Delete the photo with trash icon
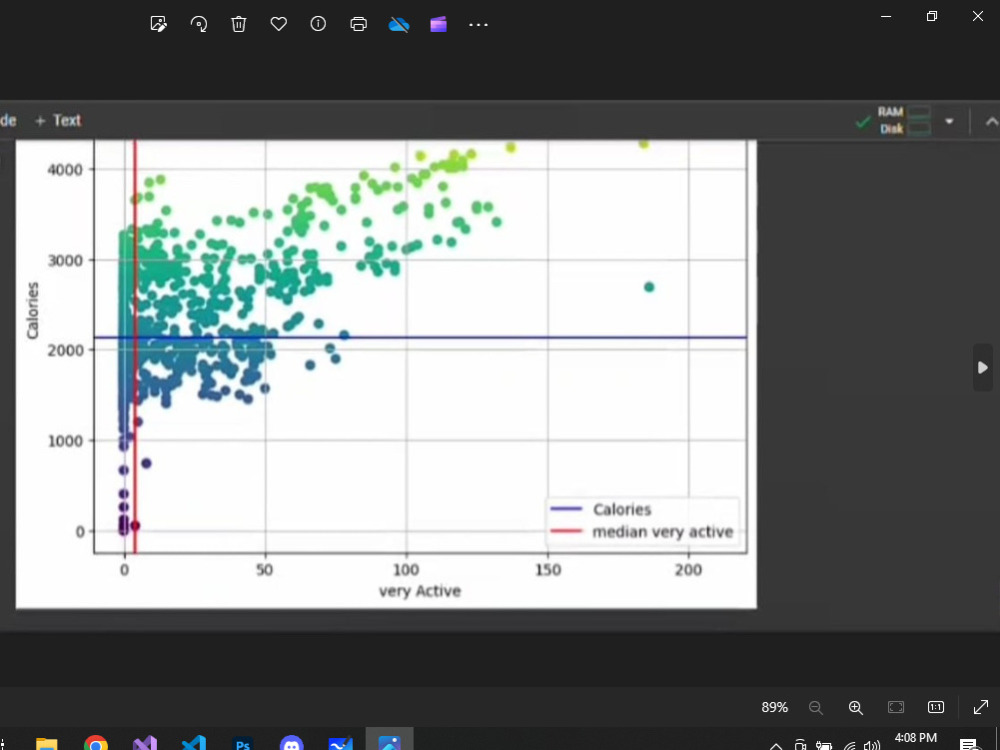 239,24
